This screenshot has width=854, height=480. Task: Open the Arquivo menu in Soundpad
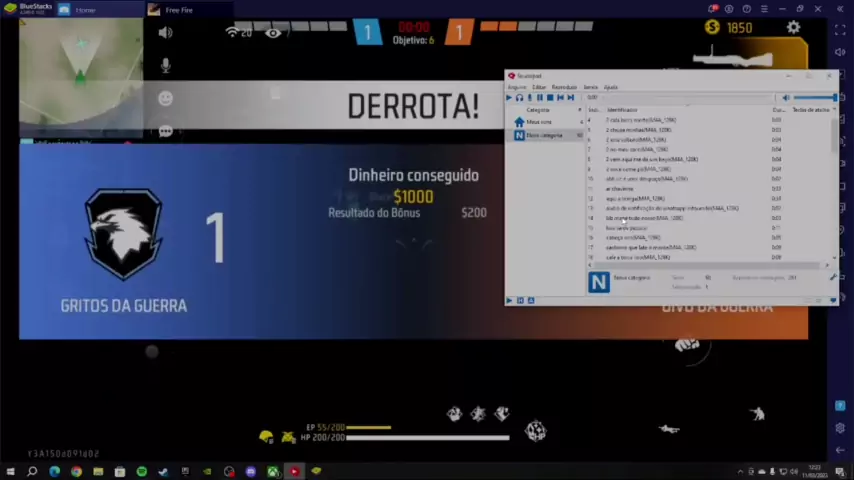pos(516,87)
